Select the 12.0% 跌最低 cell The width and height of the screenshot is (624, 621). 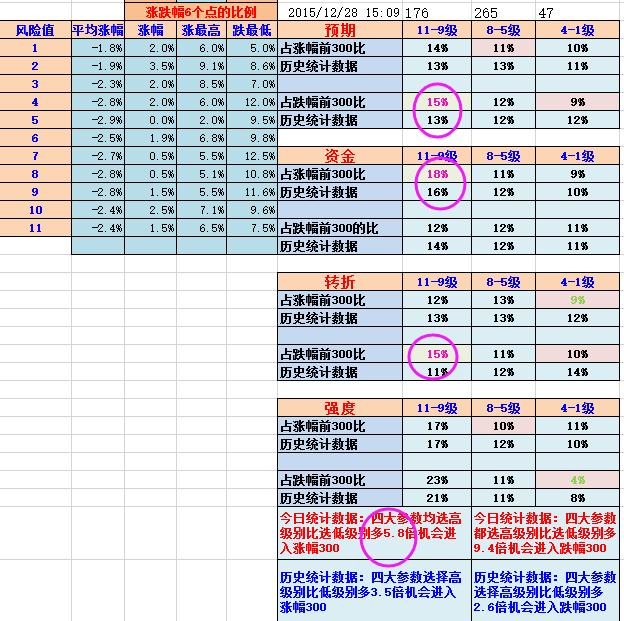[x=252, y=102]
